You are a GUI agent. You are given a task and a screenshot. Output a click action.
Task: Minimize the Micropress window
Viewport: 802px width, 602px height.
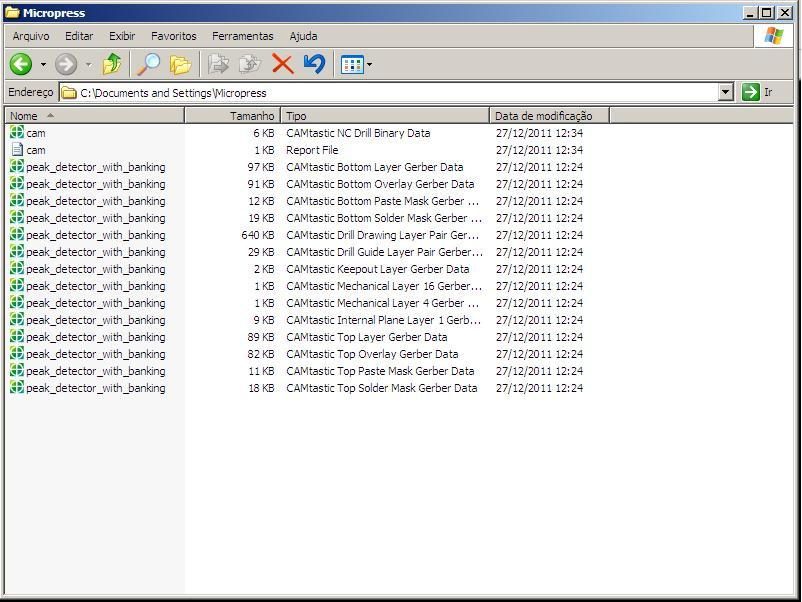click(x=749, y=12)
